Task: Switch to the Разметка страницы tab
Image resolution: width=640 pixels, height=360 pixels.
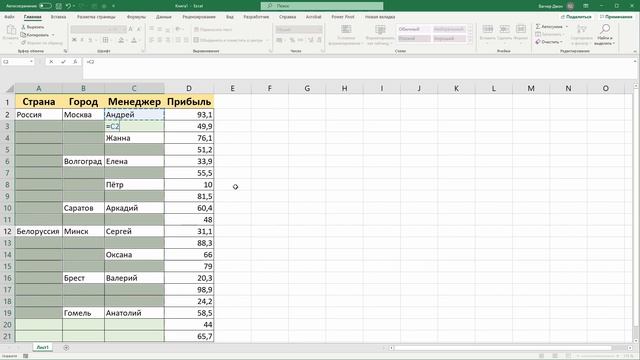Action: pos(96,17)
